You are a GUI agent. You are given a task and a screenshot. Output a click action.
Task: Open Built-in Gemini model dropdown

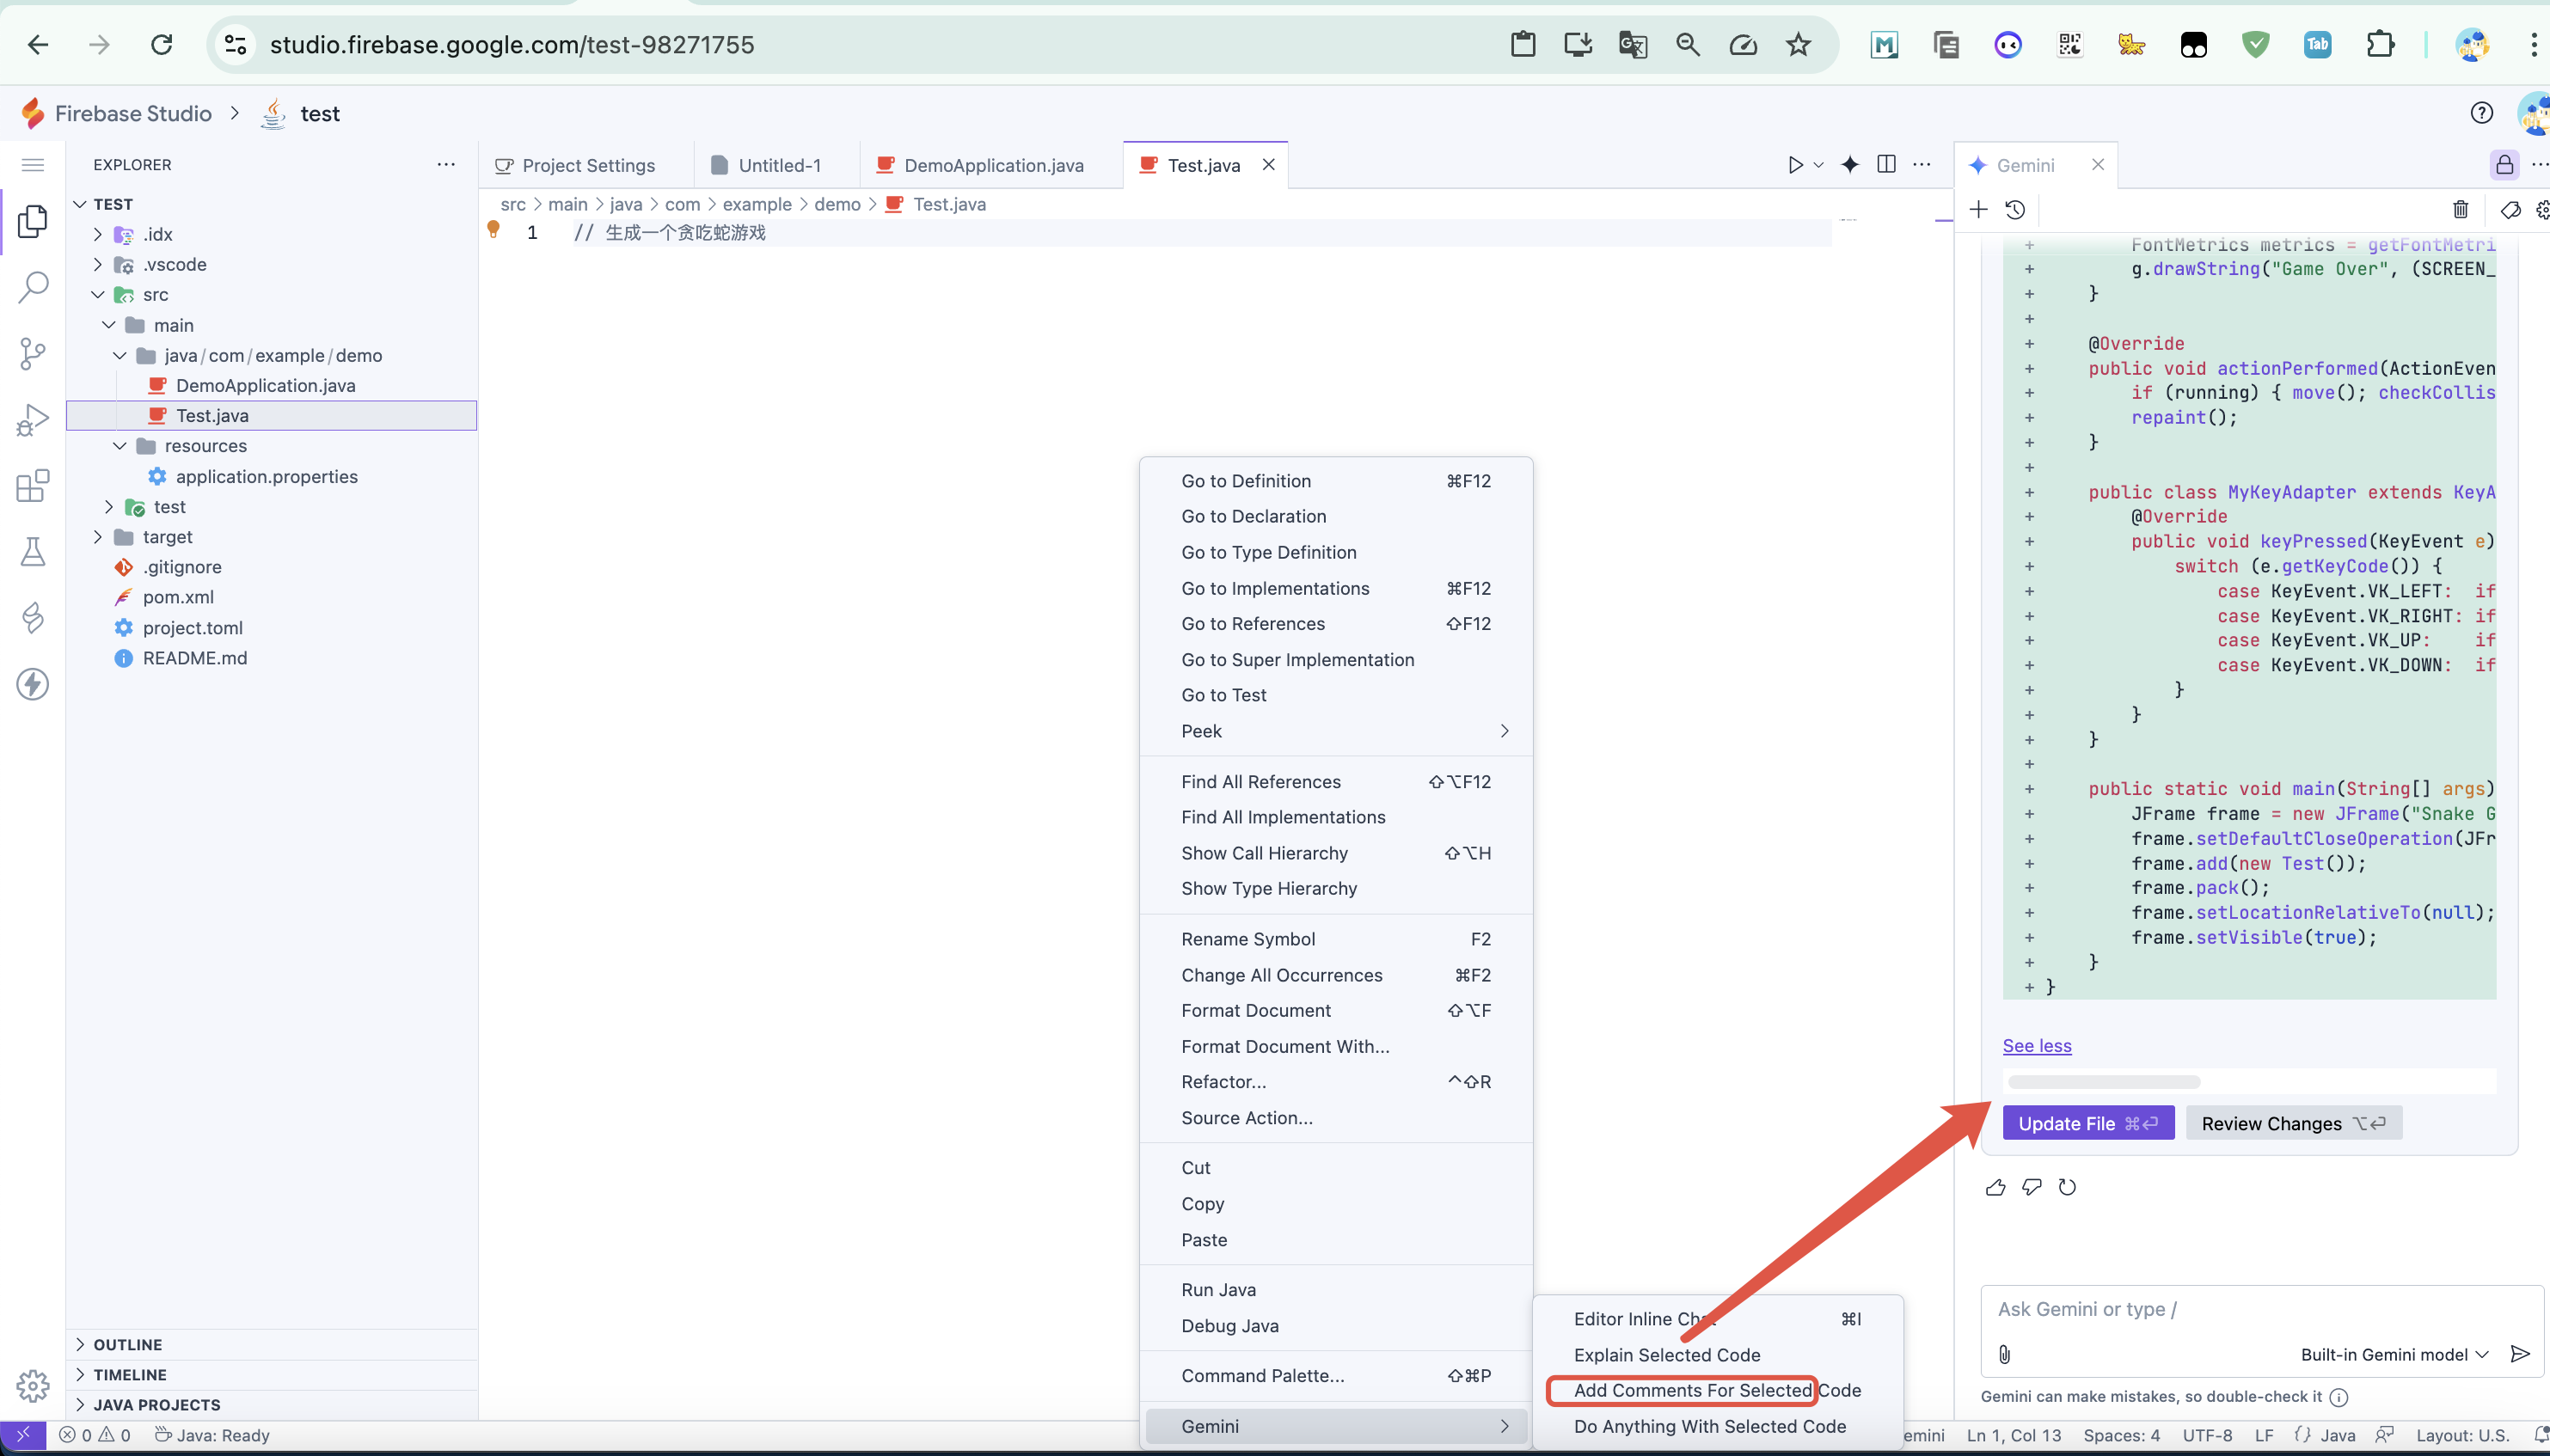coord(2394,1354)
